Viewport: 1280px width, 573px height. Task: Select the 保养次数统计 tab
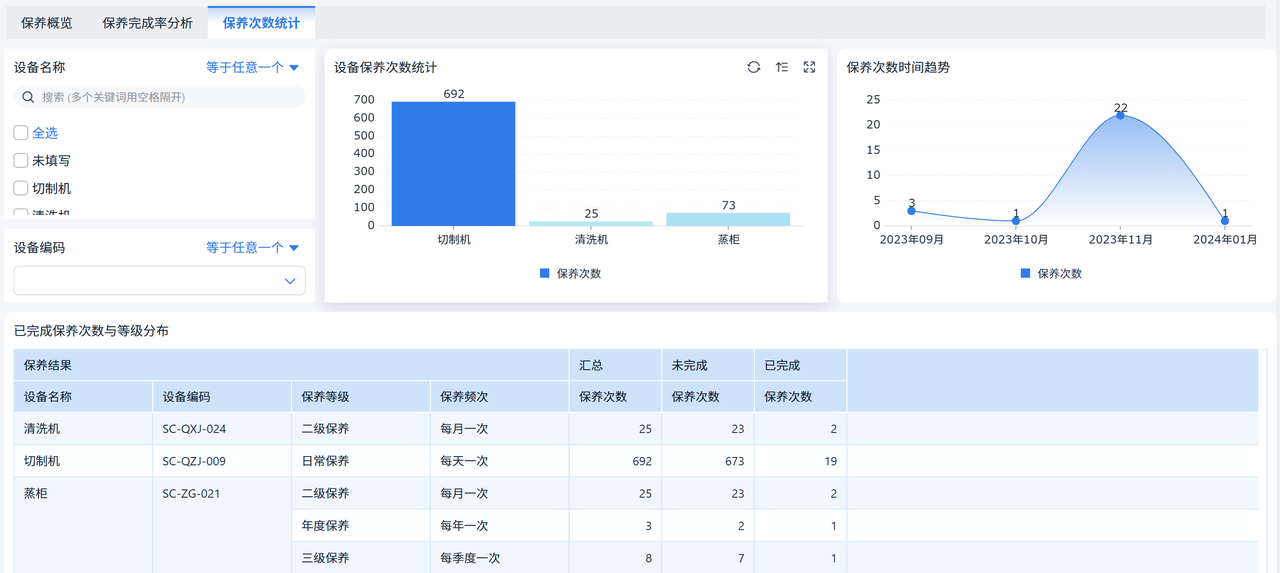[261, 23]
